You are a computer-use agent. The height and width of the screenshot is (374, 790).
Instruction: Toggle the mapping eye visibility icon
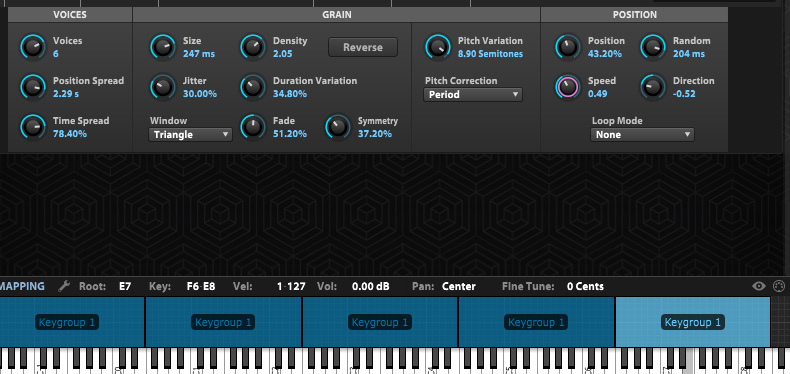click(759, 286)
